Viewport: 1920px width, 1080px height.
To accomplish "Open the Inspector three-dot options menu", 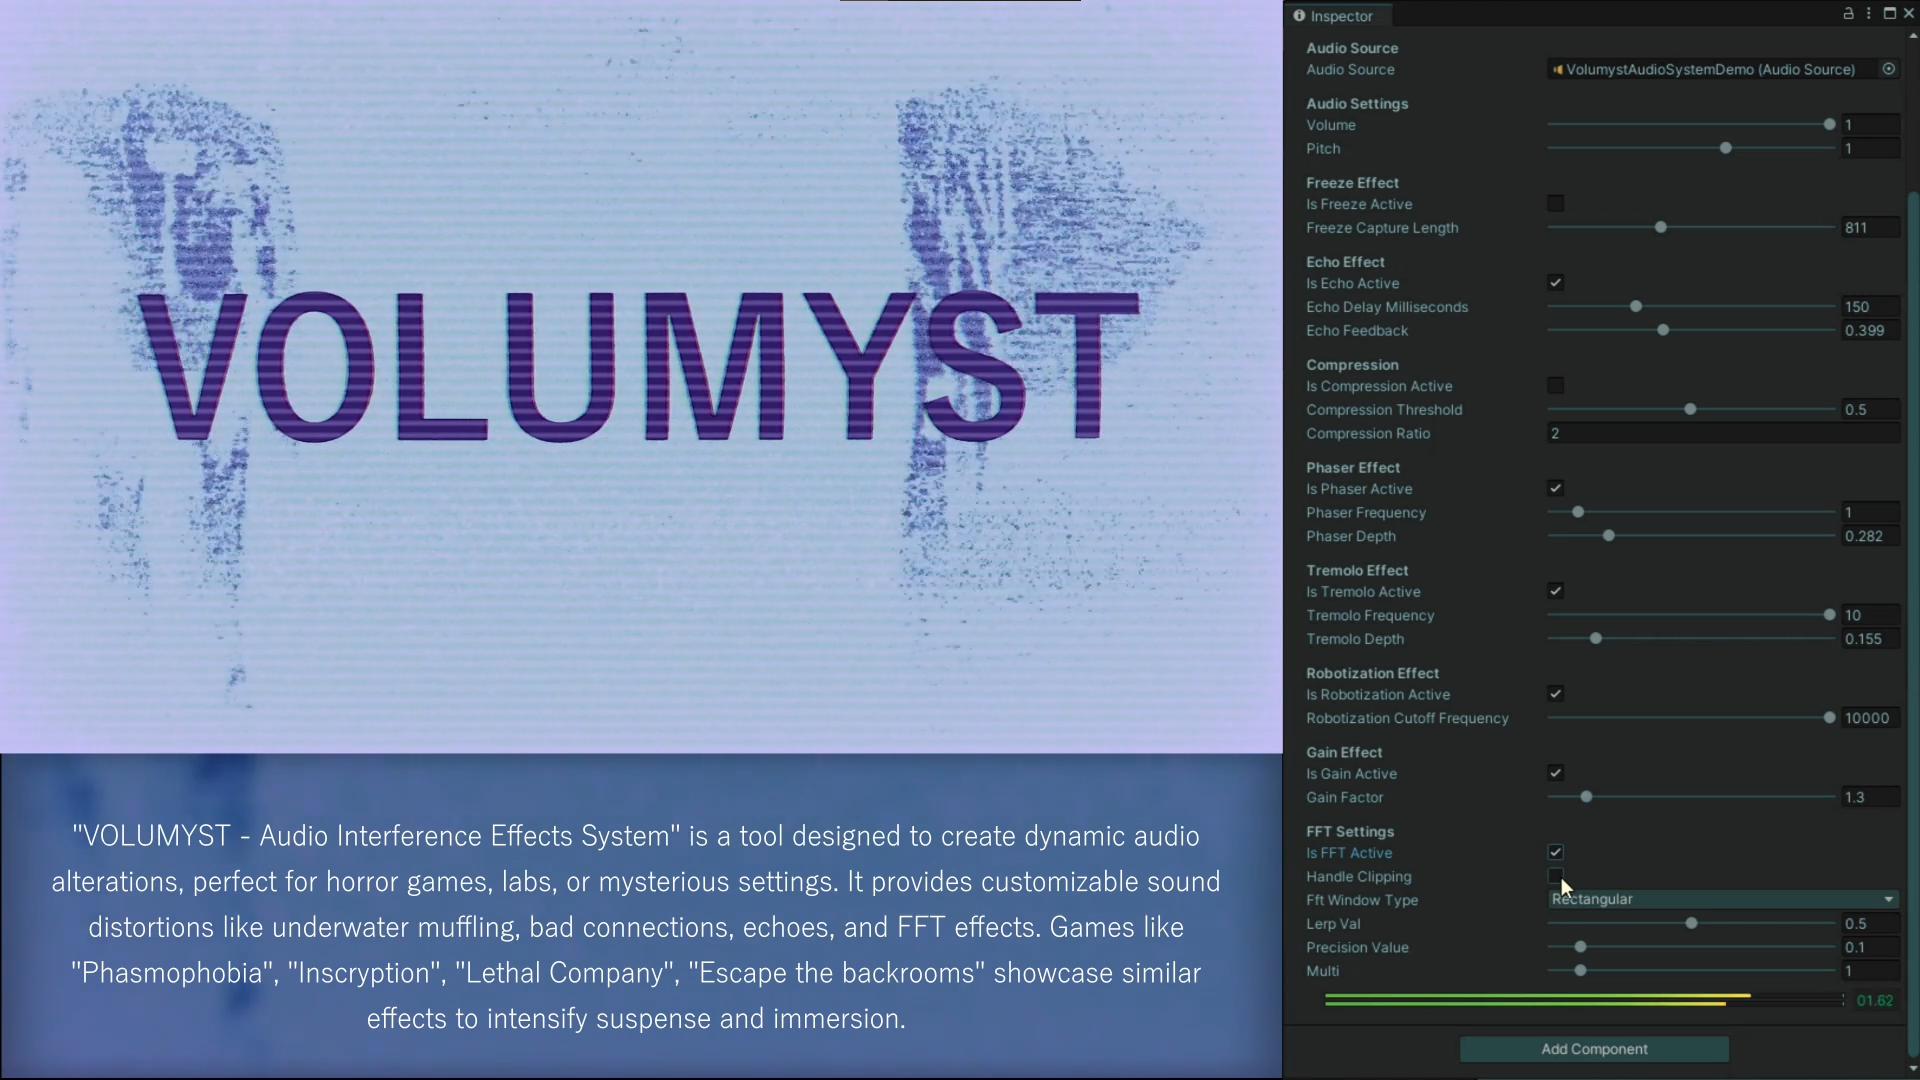I will tap(1868, 14).
